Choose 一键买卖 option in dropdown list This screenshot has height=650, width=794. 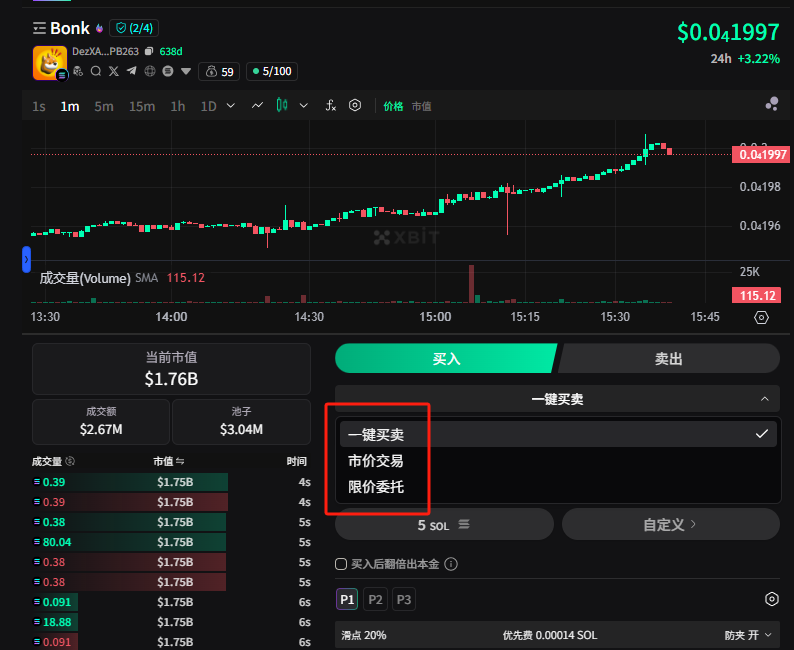click(558, 434)
